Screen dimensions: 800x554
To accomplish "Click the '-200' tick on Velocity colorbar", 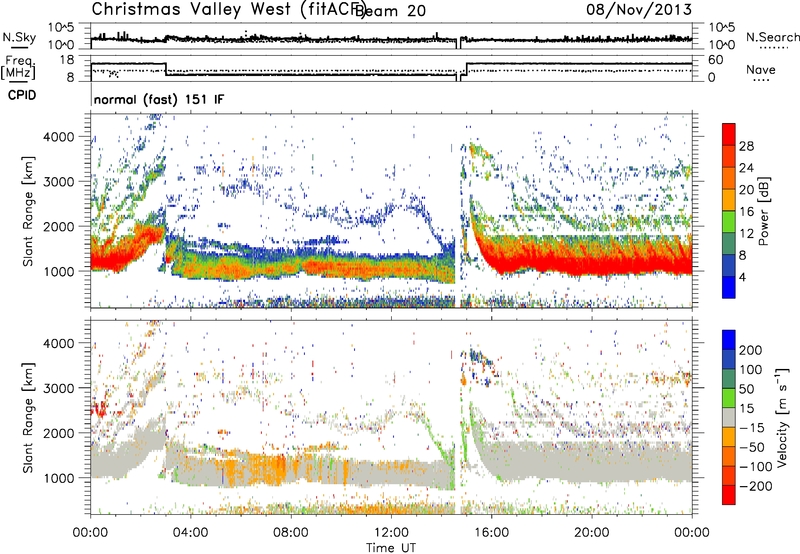I will click(x=755, y=486).
